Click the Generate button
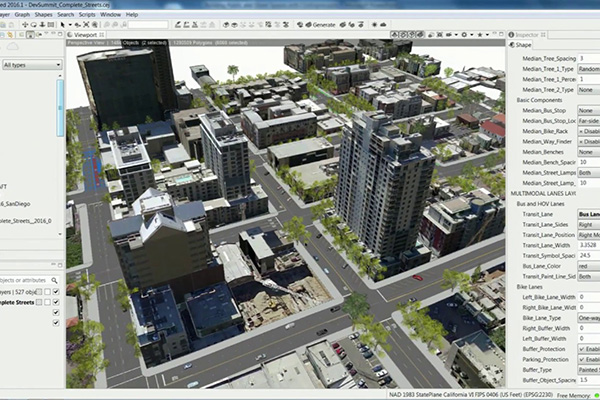Screen dimensions: 600x400 321,24
